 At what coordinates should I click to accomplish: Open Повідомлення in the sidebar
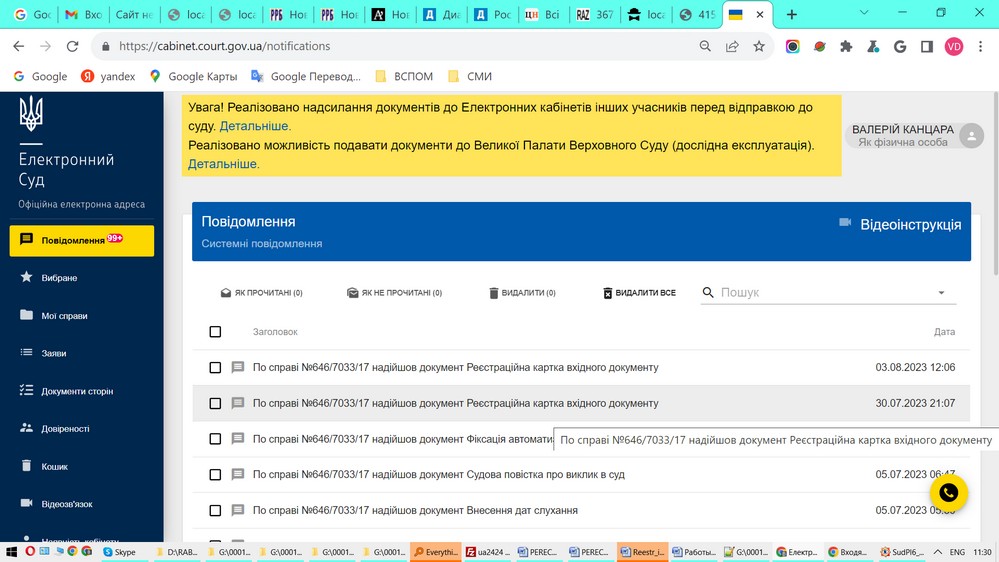click(82, 240)
